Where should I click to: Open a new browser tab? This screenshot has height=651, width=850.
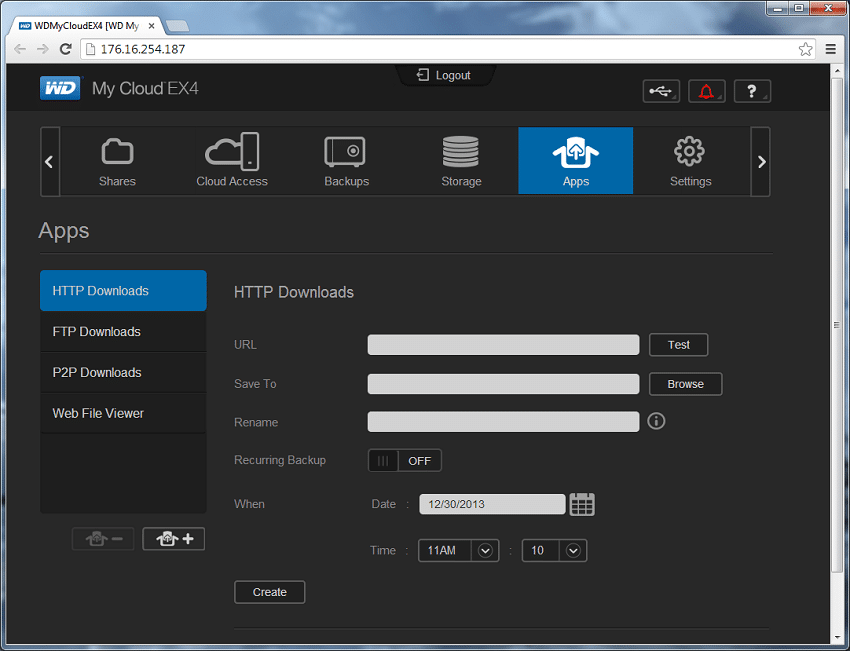coord(177,26)
